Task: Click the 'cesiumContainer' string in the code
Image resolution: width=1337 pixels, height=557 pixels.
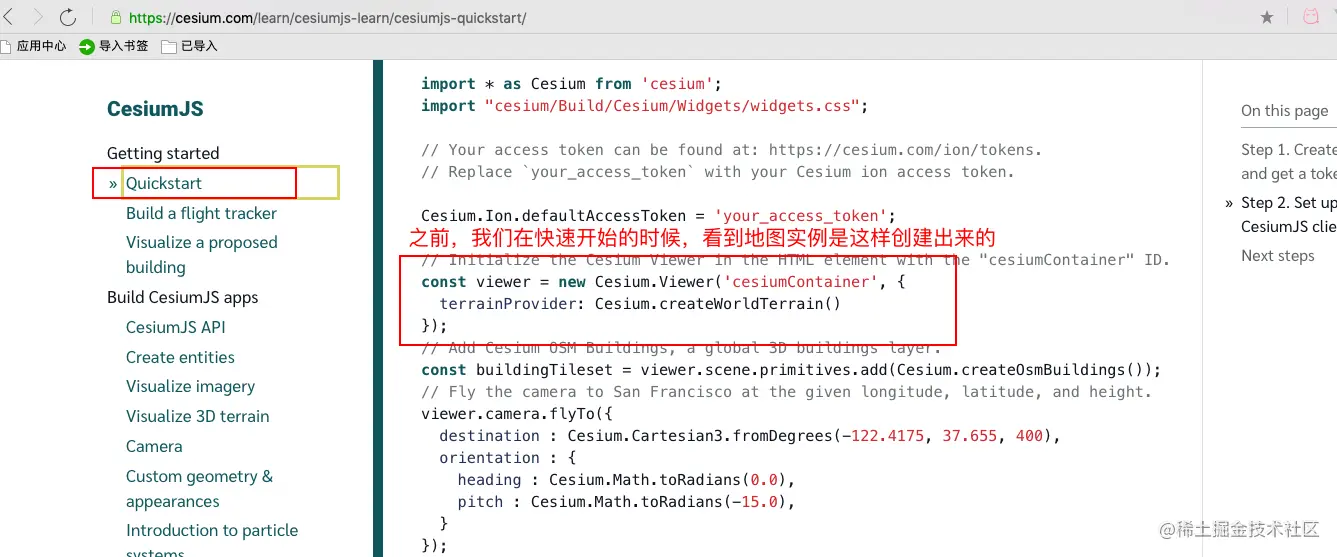Action: pyautogui.click(x=801, y=282)
